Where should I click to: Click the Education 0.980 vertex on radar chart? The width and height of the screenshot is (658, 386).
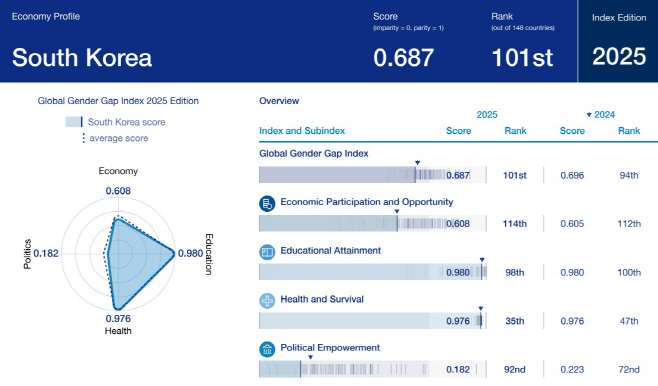tap(174, 253)
